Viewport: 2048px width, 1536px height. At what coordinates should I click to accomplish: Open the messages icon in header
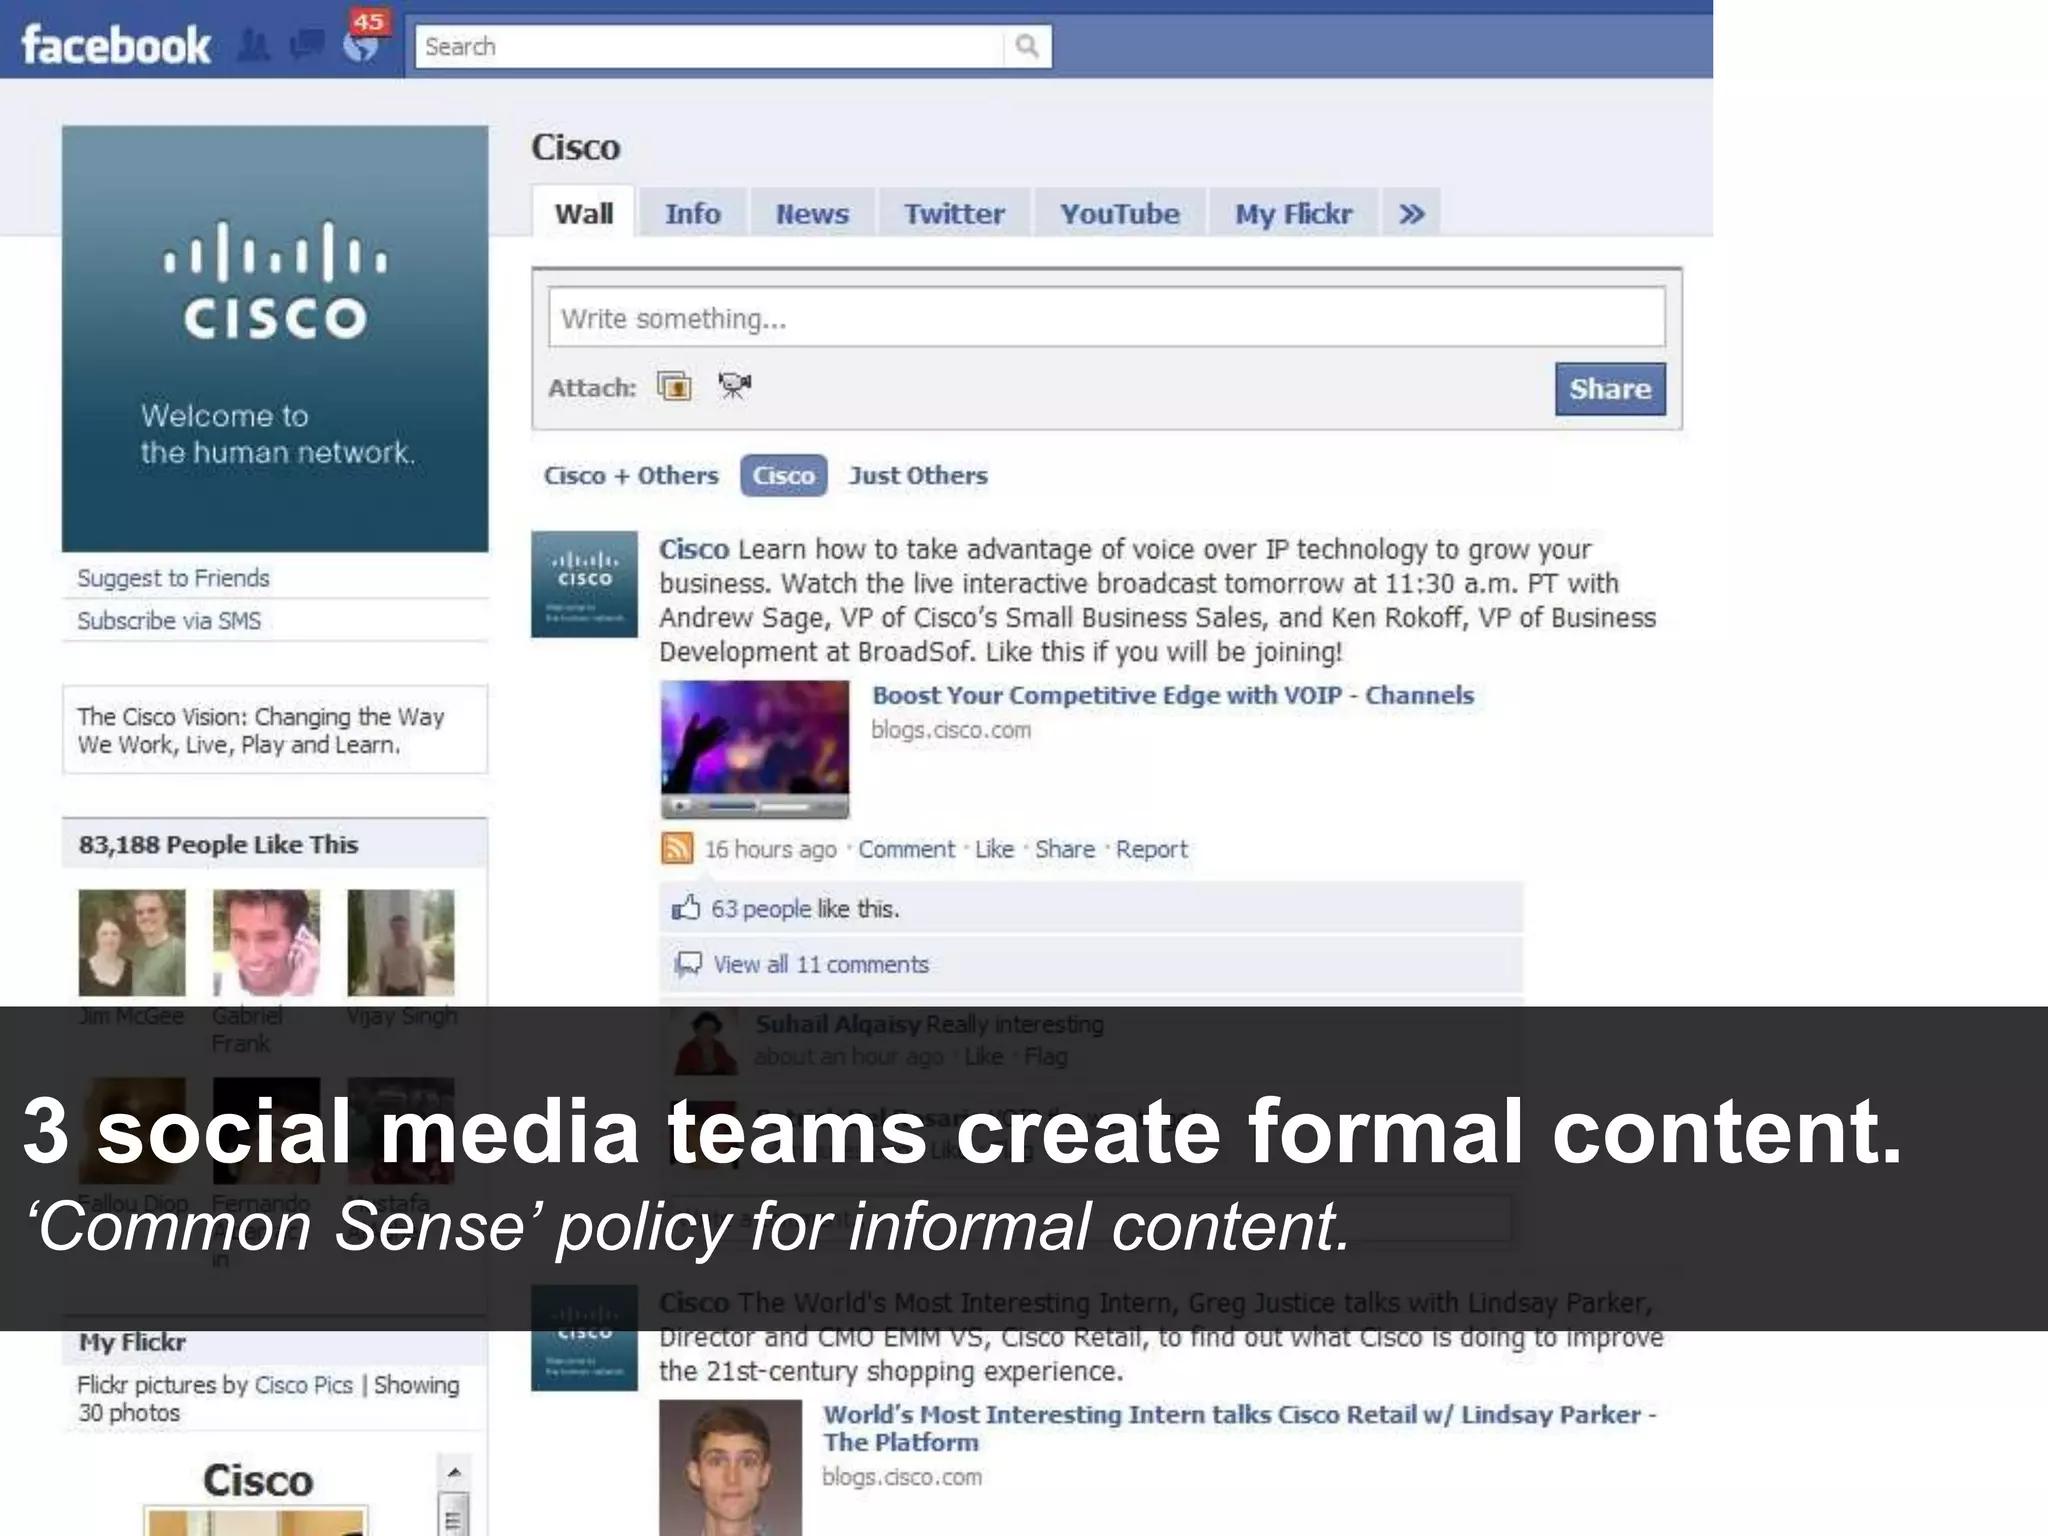tap(307, 46)
